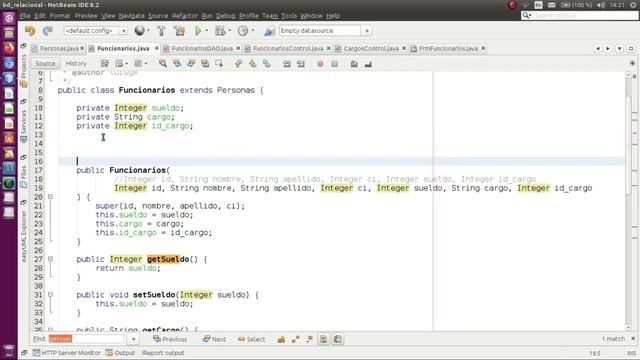The height and width of the screenshot is (360, 640).
Task: Switch to Personas.java tab
Action: 59,49
